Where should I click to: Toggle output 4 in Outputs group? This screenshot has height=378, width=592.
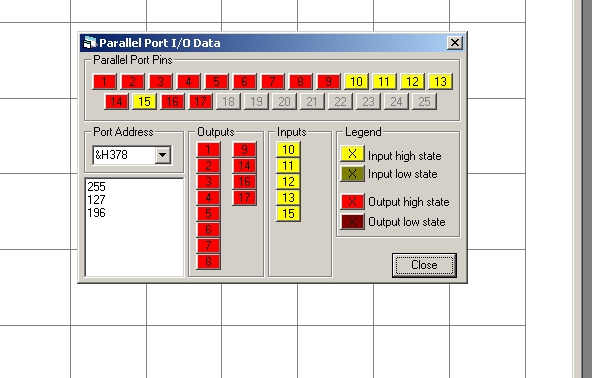coord(208,197)
